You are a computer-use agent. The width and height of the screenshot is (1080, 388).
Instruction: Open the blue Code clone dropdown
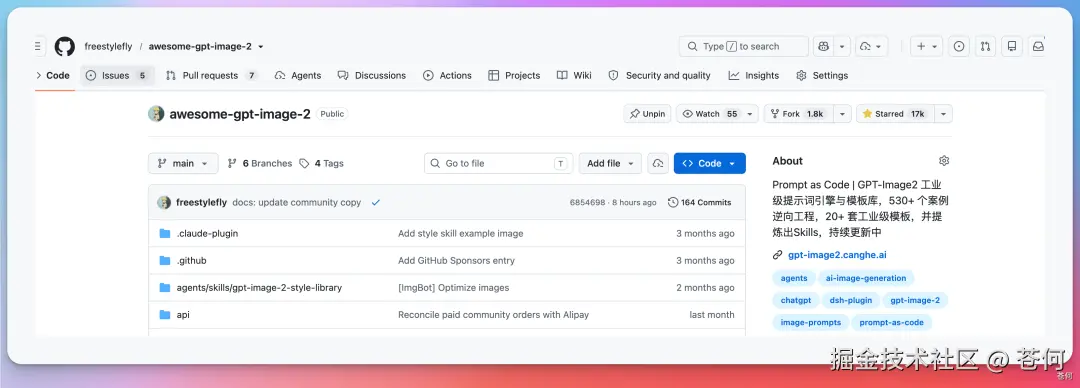coord(709,163)
